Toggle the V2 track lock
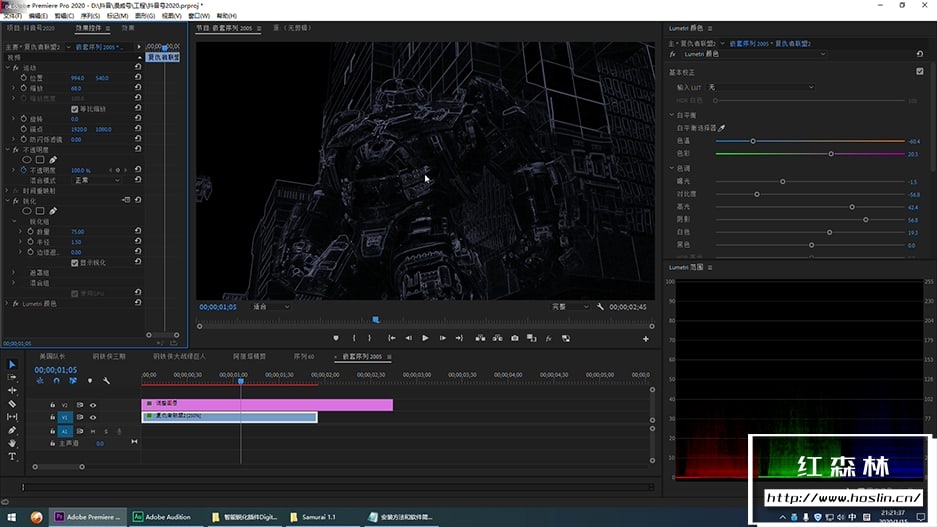The image size is (937, 527). click(x=53, y=405)
